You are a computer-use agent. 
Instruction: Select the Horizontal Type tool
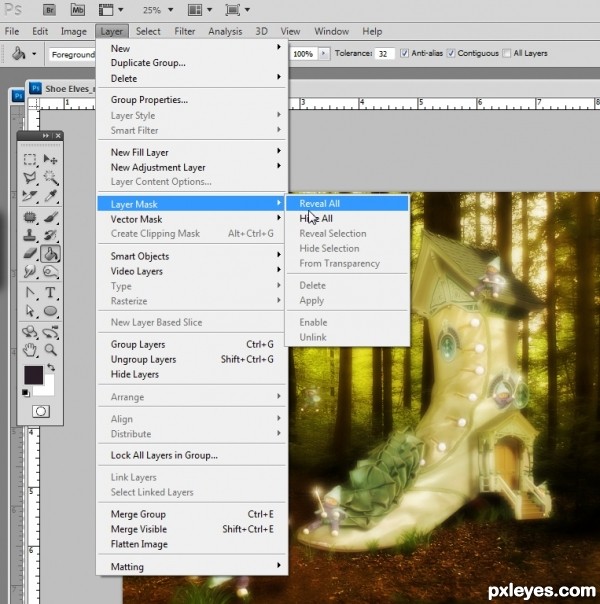50,293
